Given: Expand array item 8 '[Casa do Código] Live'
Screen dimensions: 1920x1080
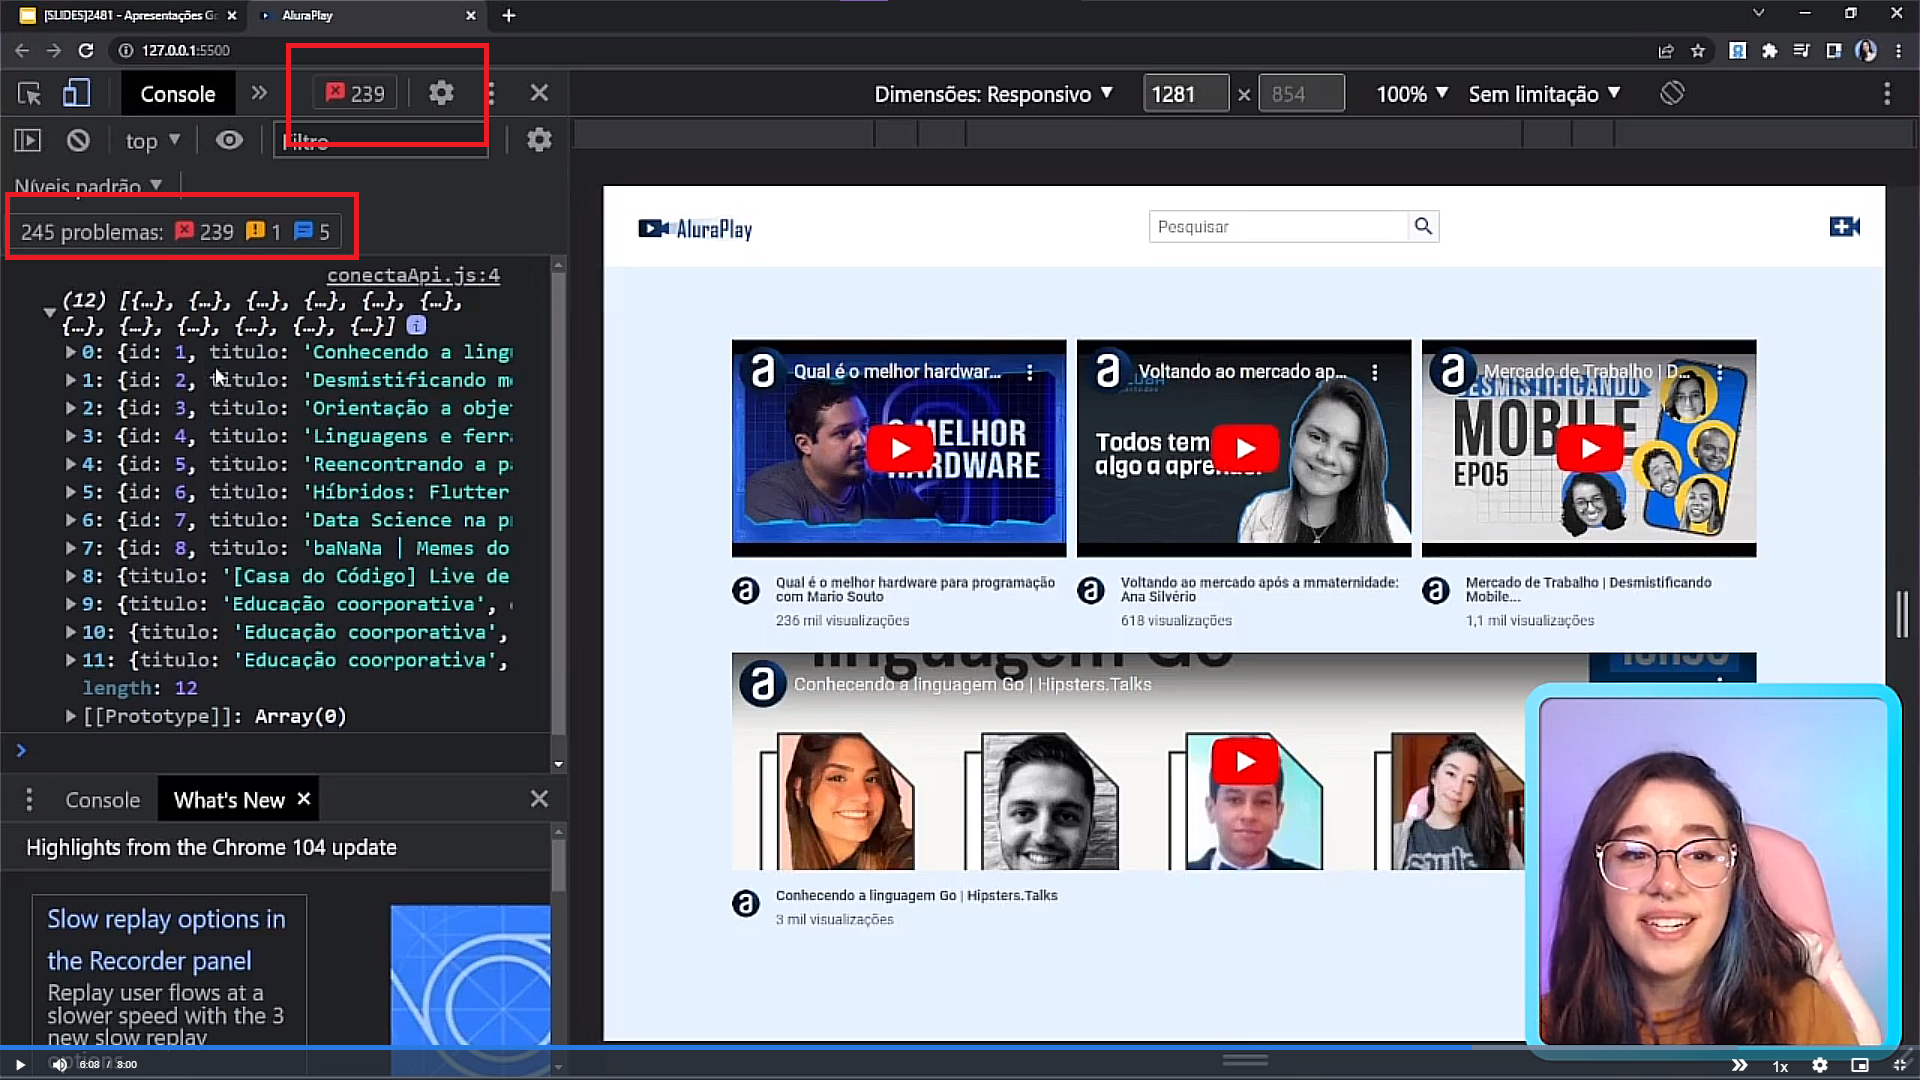Looking at the screenshot, I should coord(70,576).
